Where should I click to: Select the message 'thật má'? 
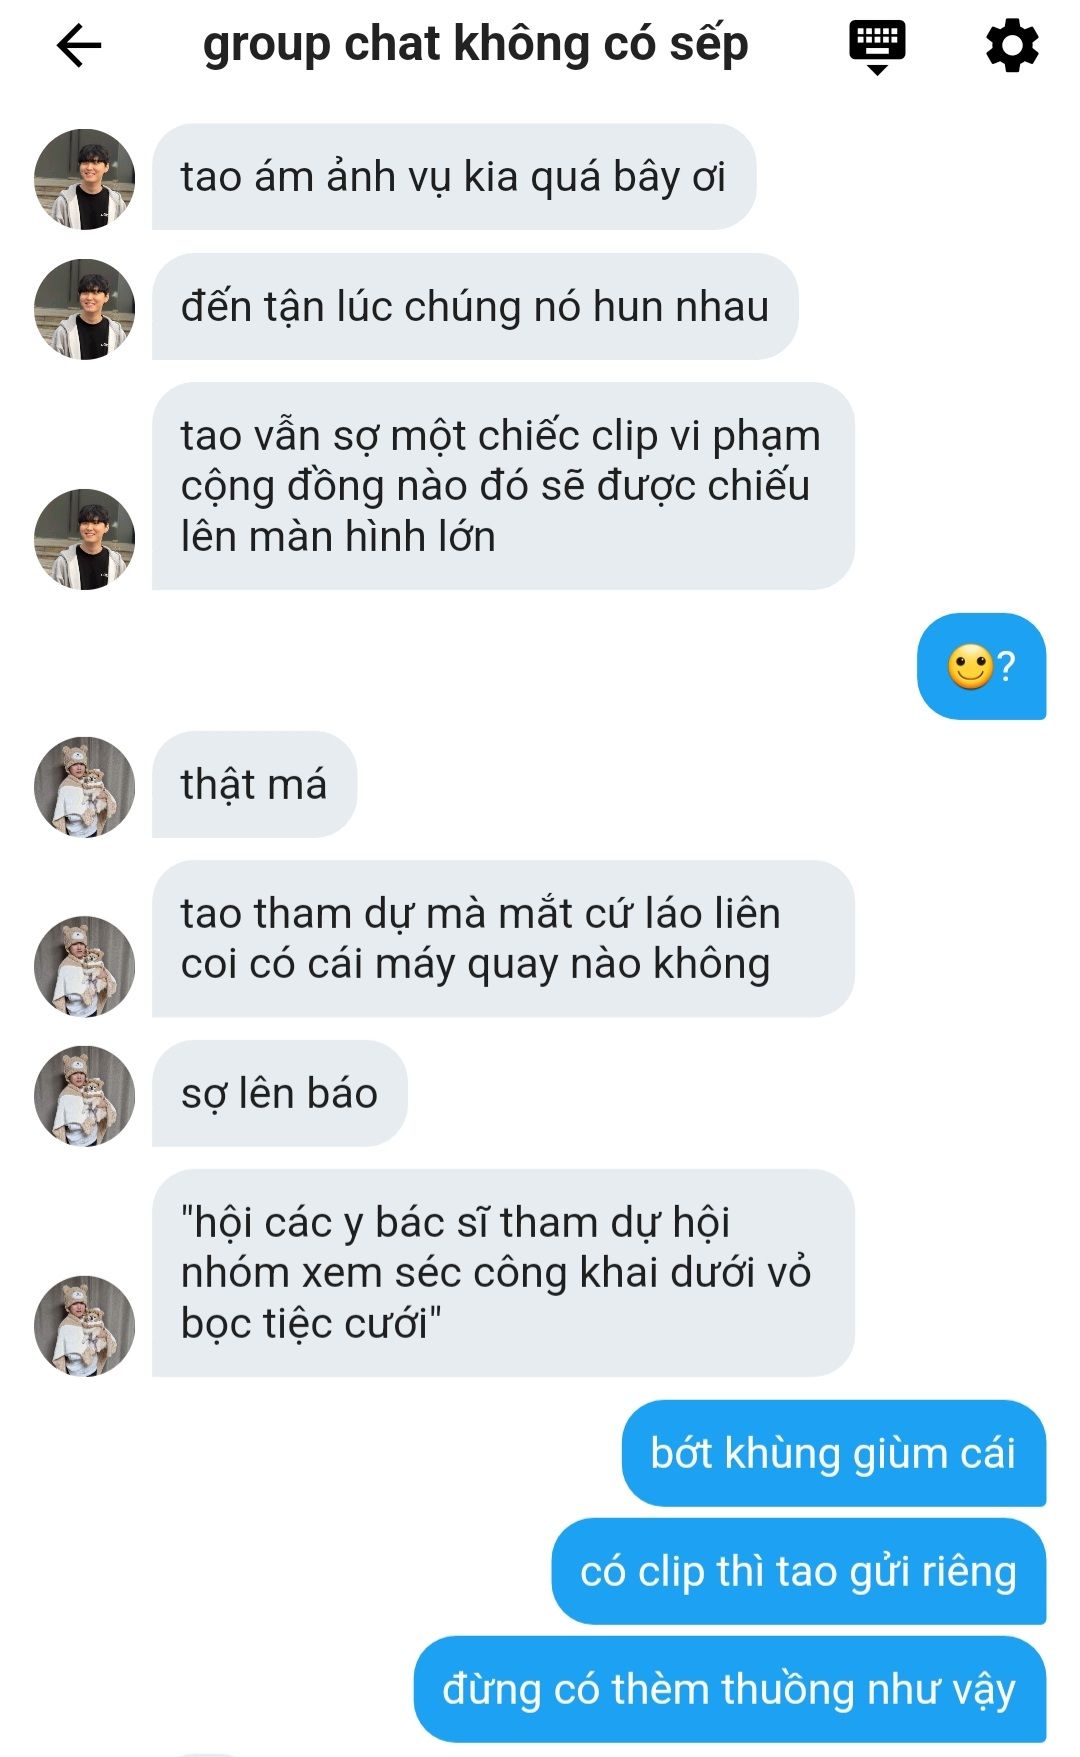(254, 784)
